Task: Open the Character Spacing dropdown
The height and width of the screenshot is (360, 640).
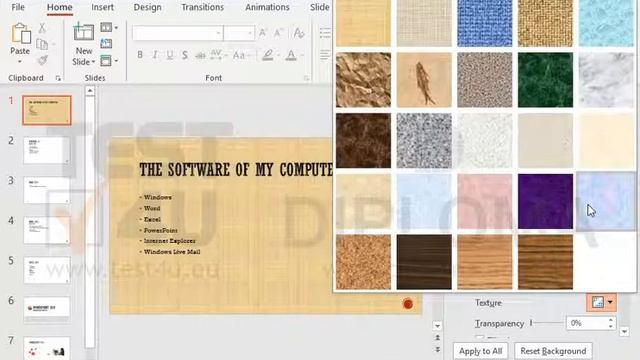Action: [x=218, y=55]
